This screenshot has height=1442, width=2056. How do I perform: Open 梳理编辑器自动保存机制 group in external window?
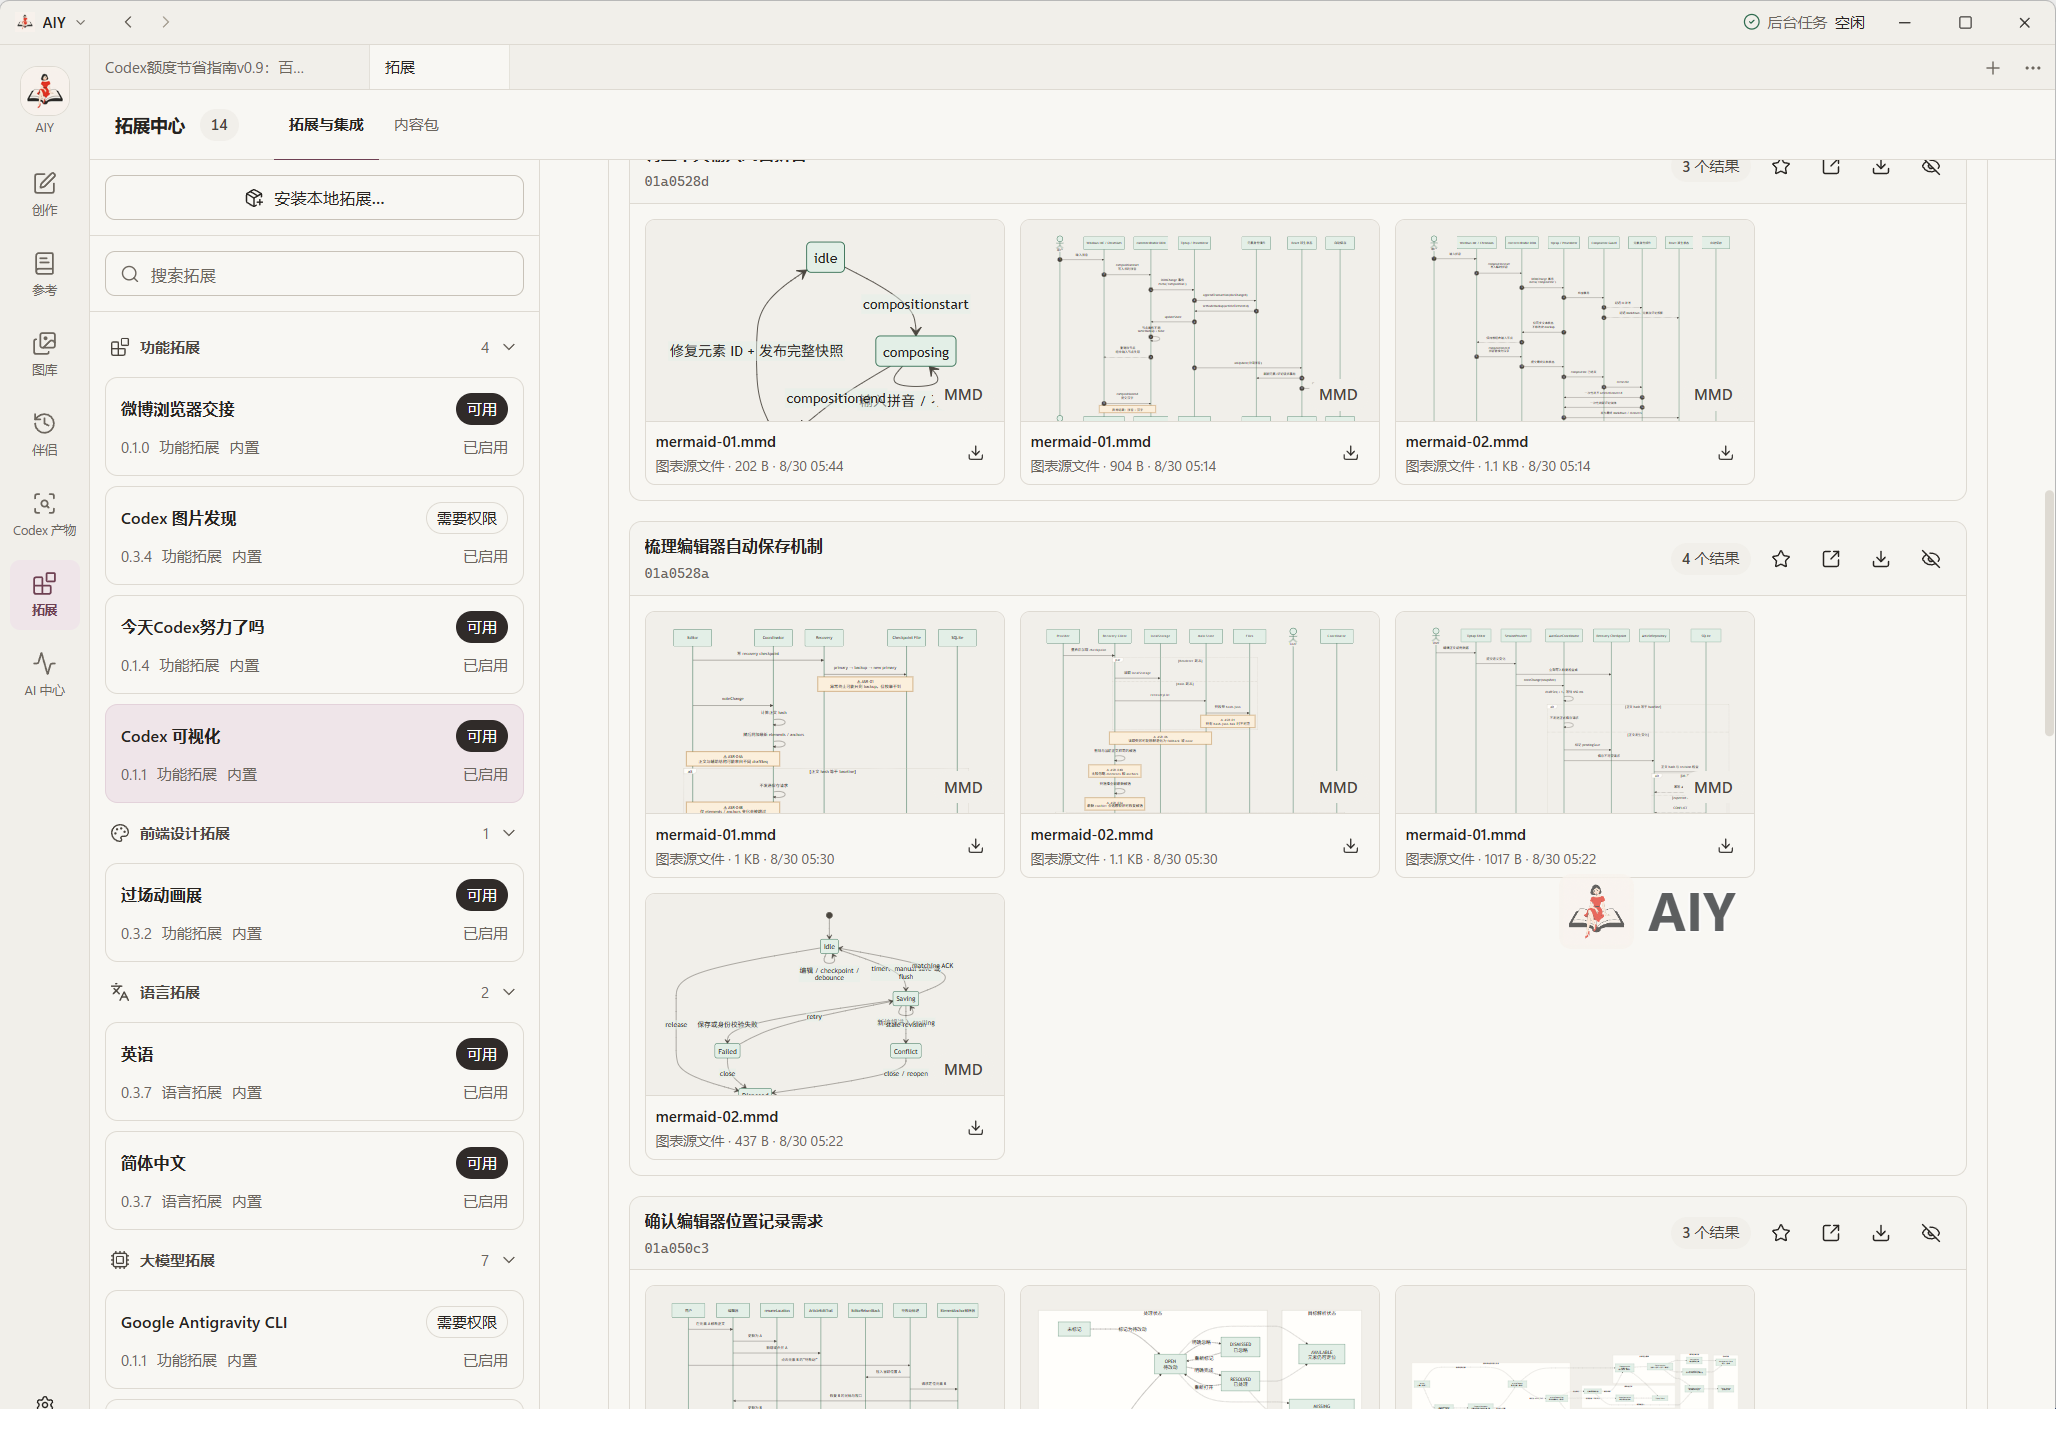1831,559
